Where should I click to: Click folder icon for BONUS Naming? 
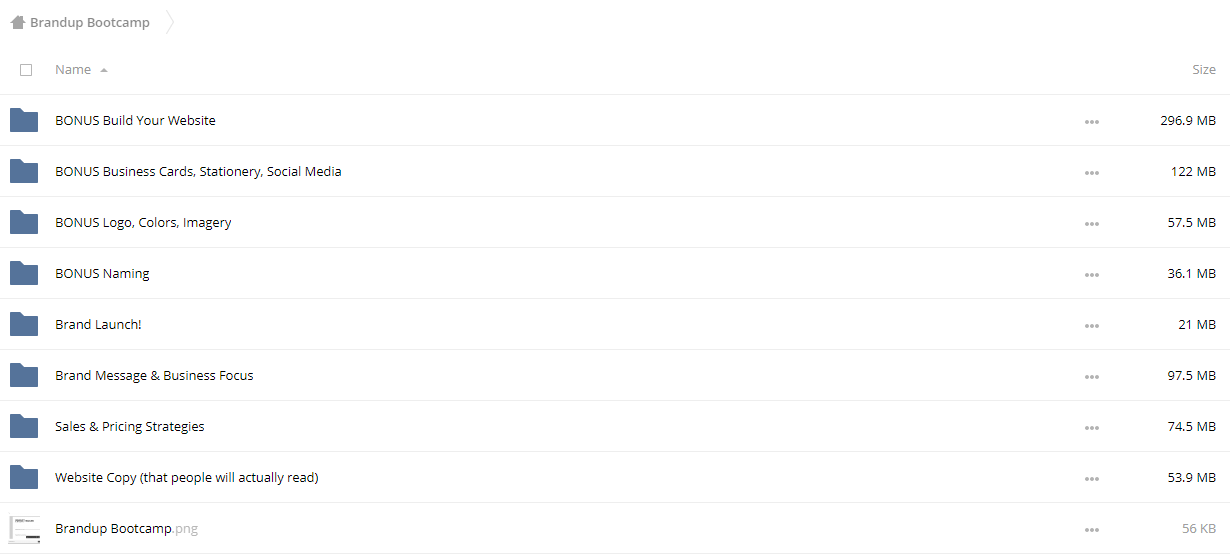click(x=24, y=273)
